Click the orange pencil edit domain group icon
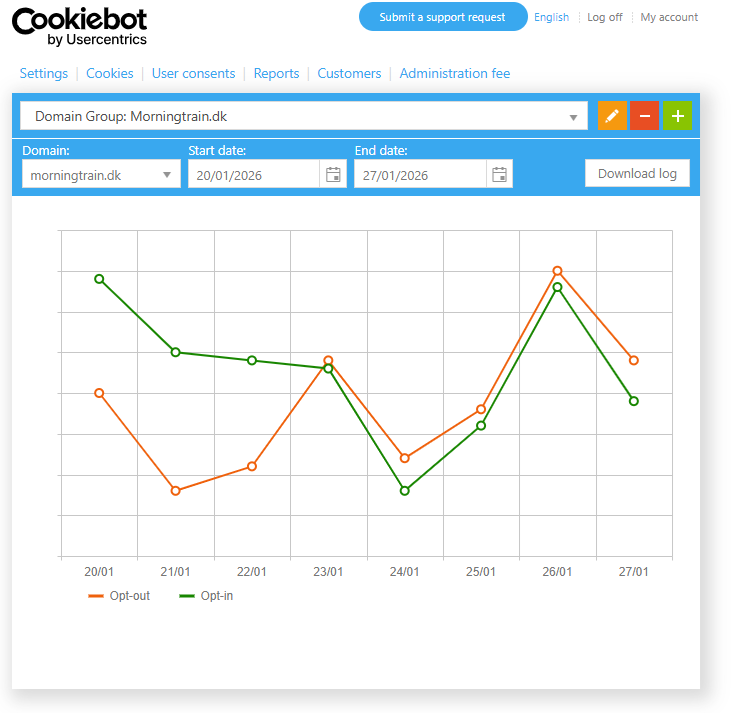 point(612,116)
